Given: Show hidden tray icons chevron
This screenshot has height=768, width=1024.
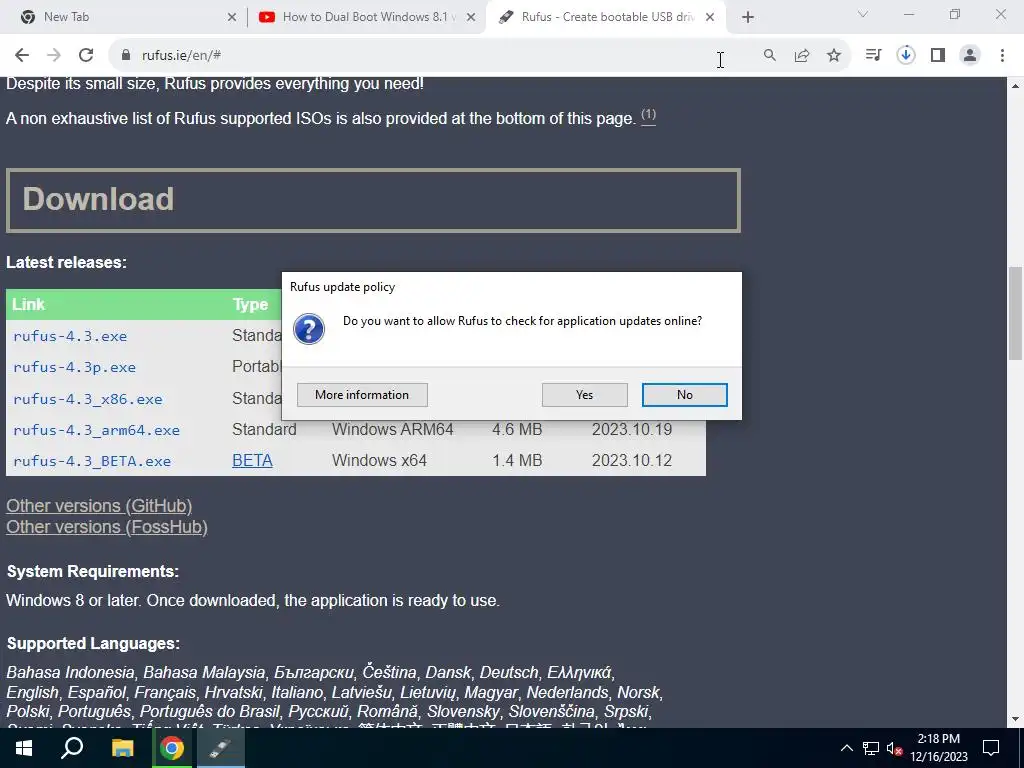Looking at the screenshot, I should tap(846, 748).
